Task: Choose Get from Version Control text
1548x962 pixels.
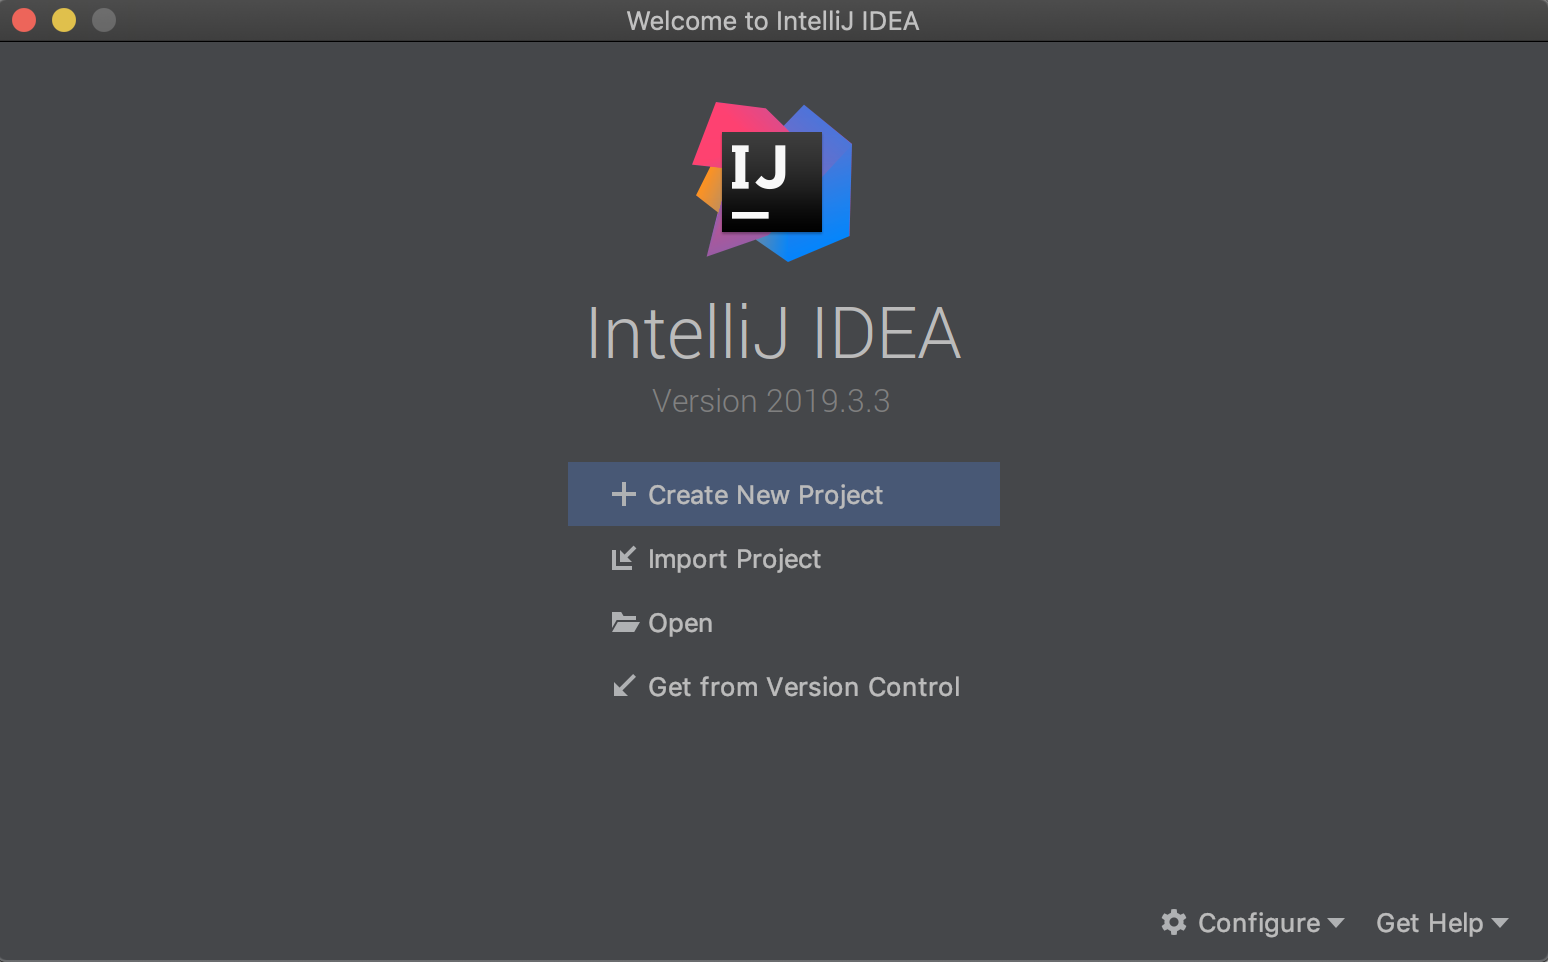Action: point(804,687)
